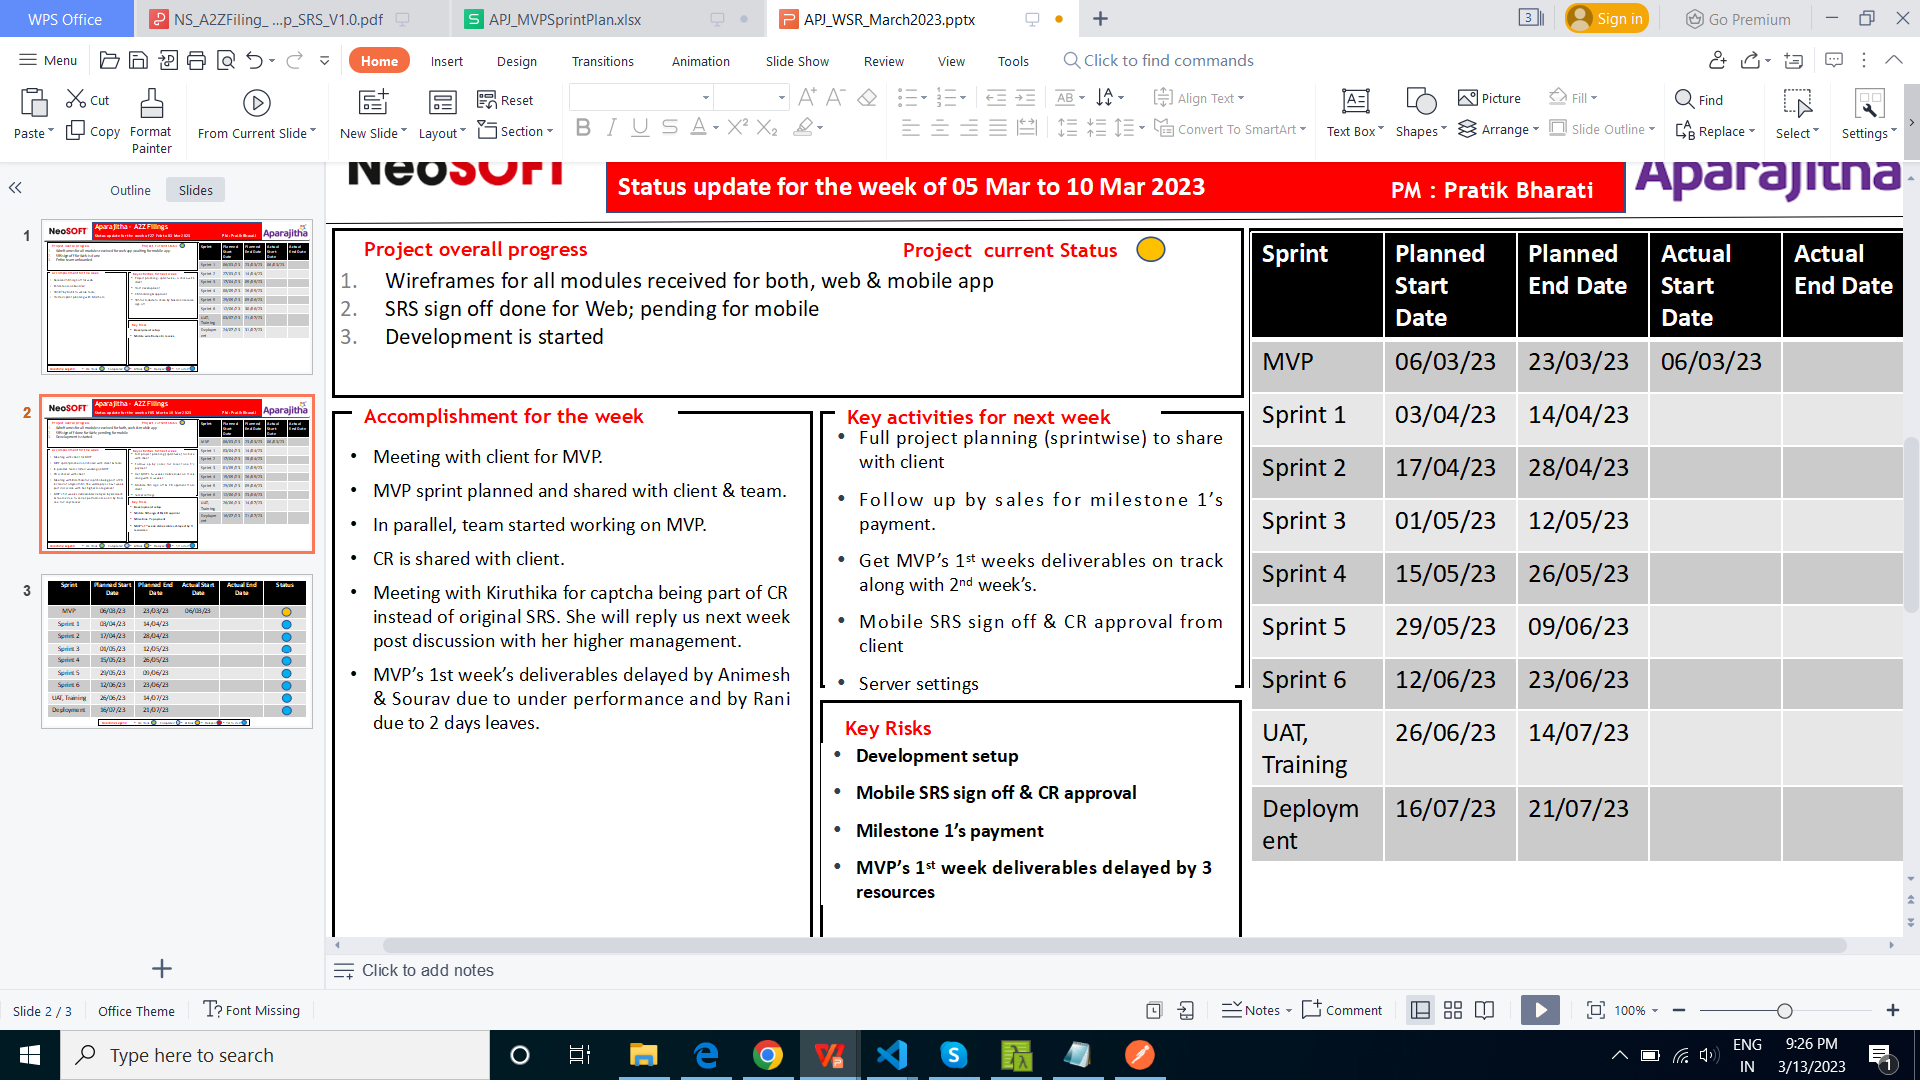Switch to Slide Sorter view icon
1920x1080 pixels.
[1453, 1010]
